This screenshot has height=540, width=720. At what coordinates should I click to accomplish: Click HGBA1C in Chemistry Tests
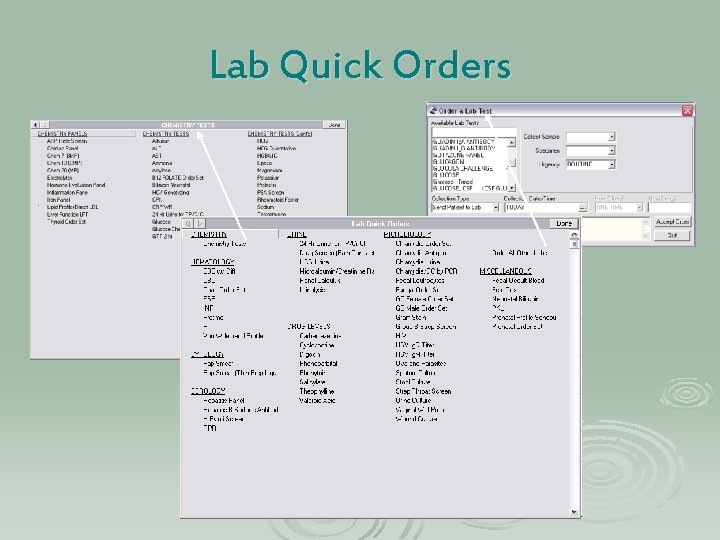pyautogui.click(x=267, y=156)
